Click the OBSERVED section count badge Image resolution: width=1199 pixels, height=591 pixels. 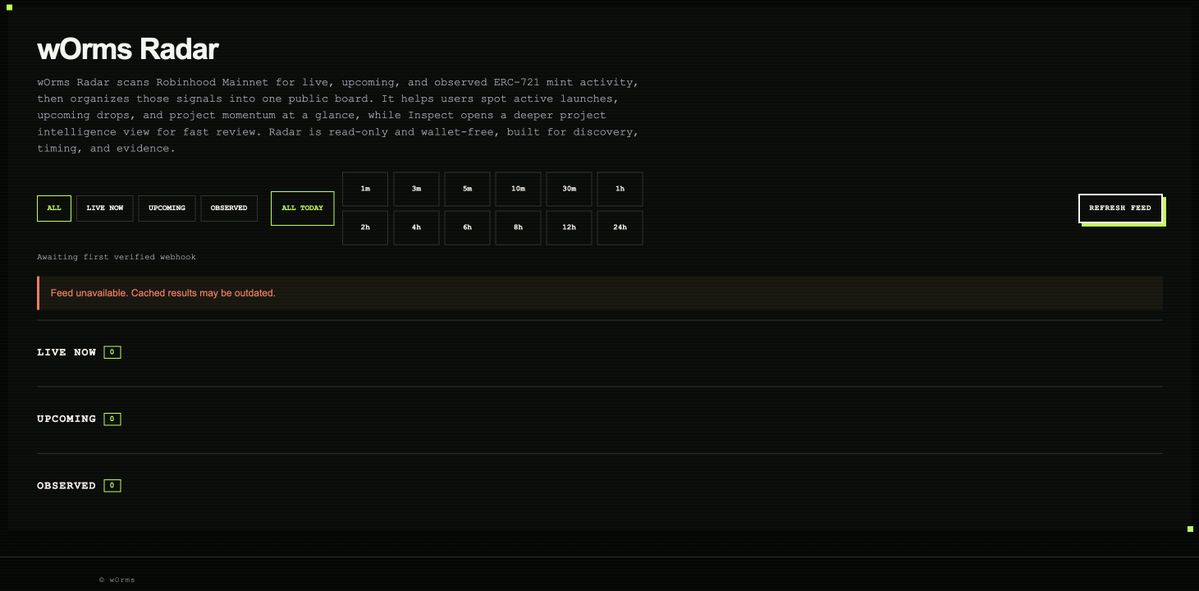click(112, 485)
